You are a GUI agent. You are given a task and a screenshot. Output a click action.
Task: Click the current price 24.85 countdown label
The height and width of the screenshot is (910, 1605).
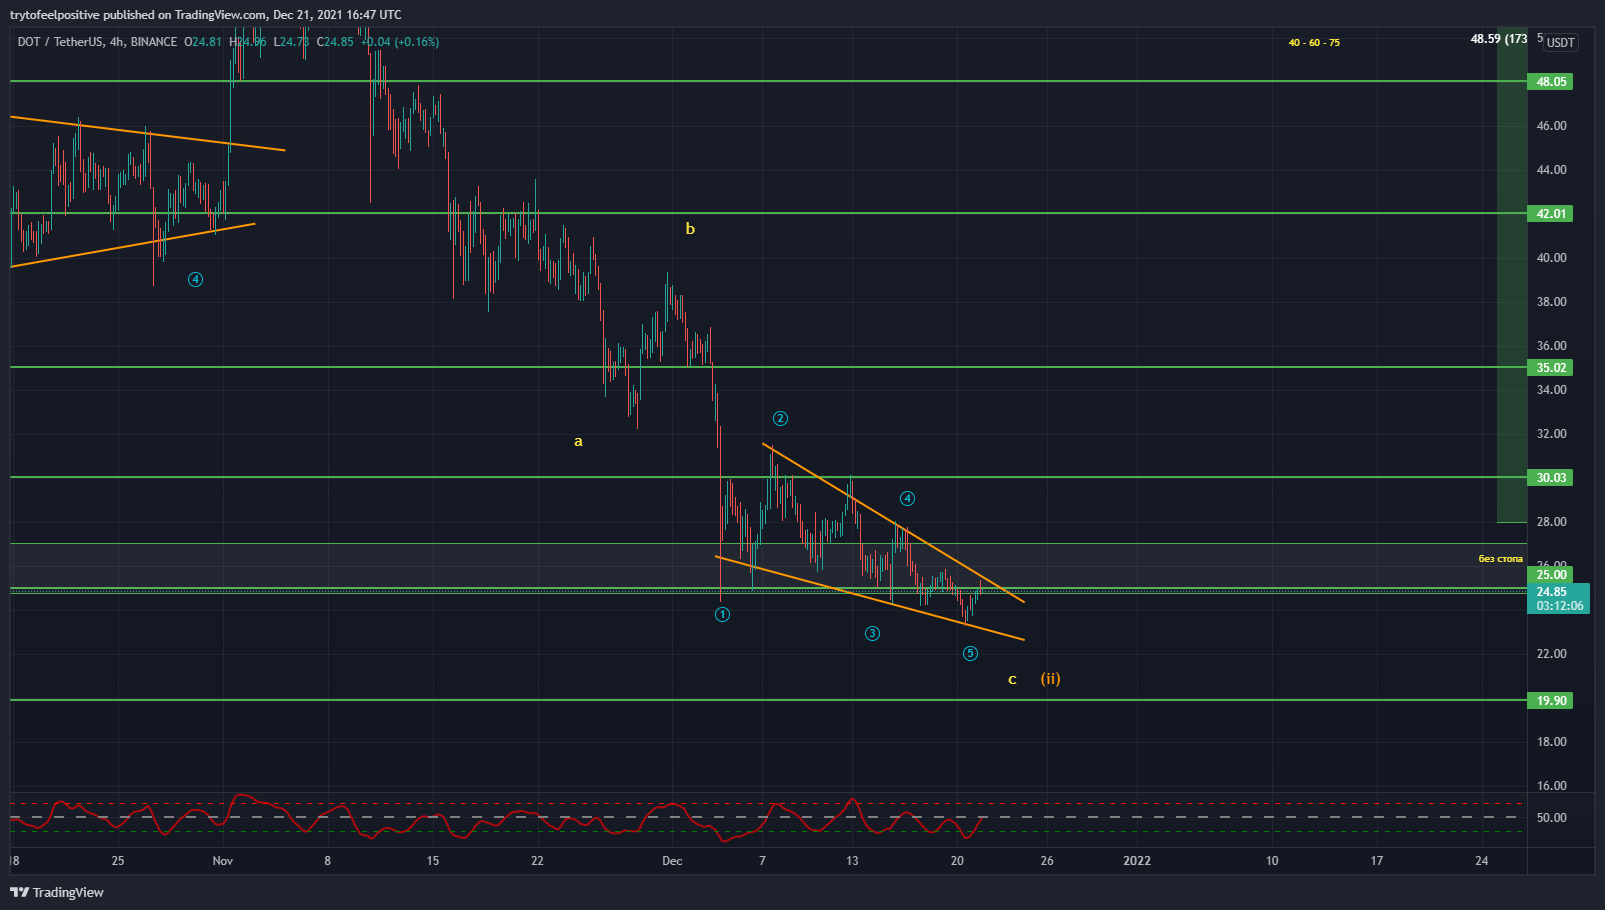1558,599
